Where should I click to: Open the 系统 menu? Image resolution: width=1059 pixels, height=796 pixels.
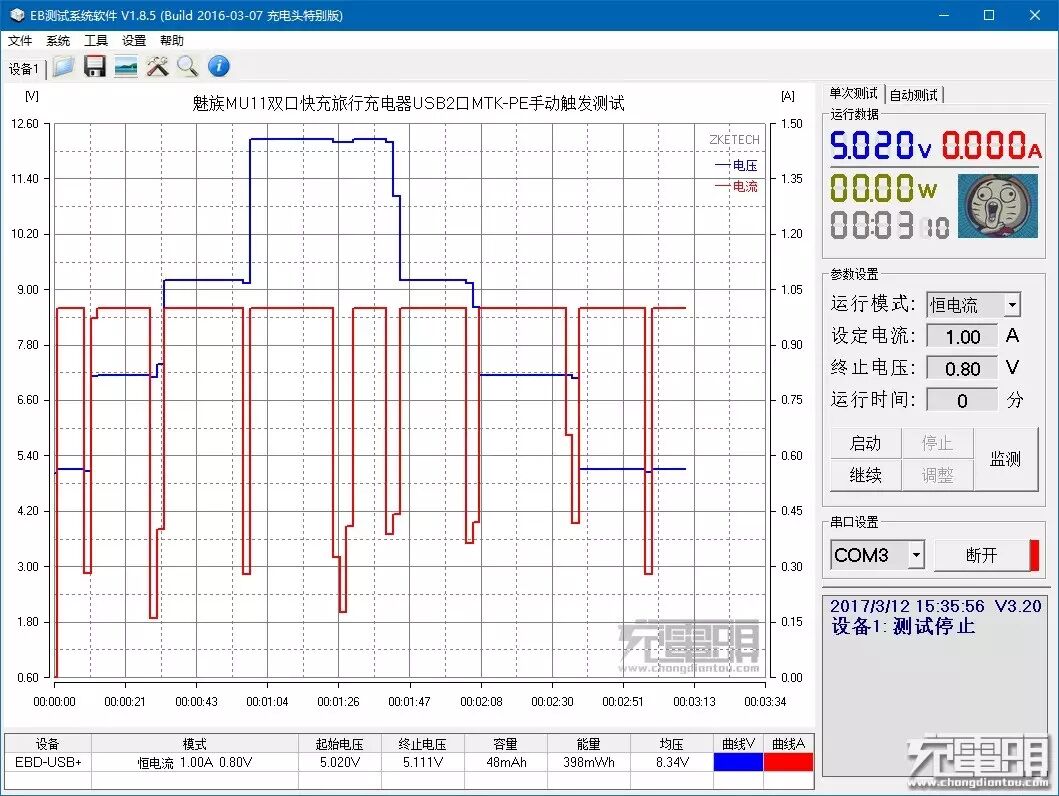pyautogui.click(x=58, y=41)
